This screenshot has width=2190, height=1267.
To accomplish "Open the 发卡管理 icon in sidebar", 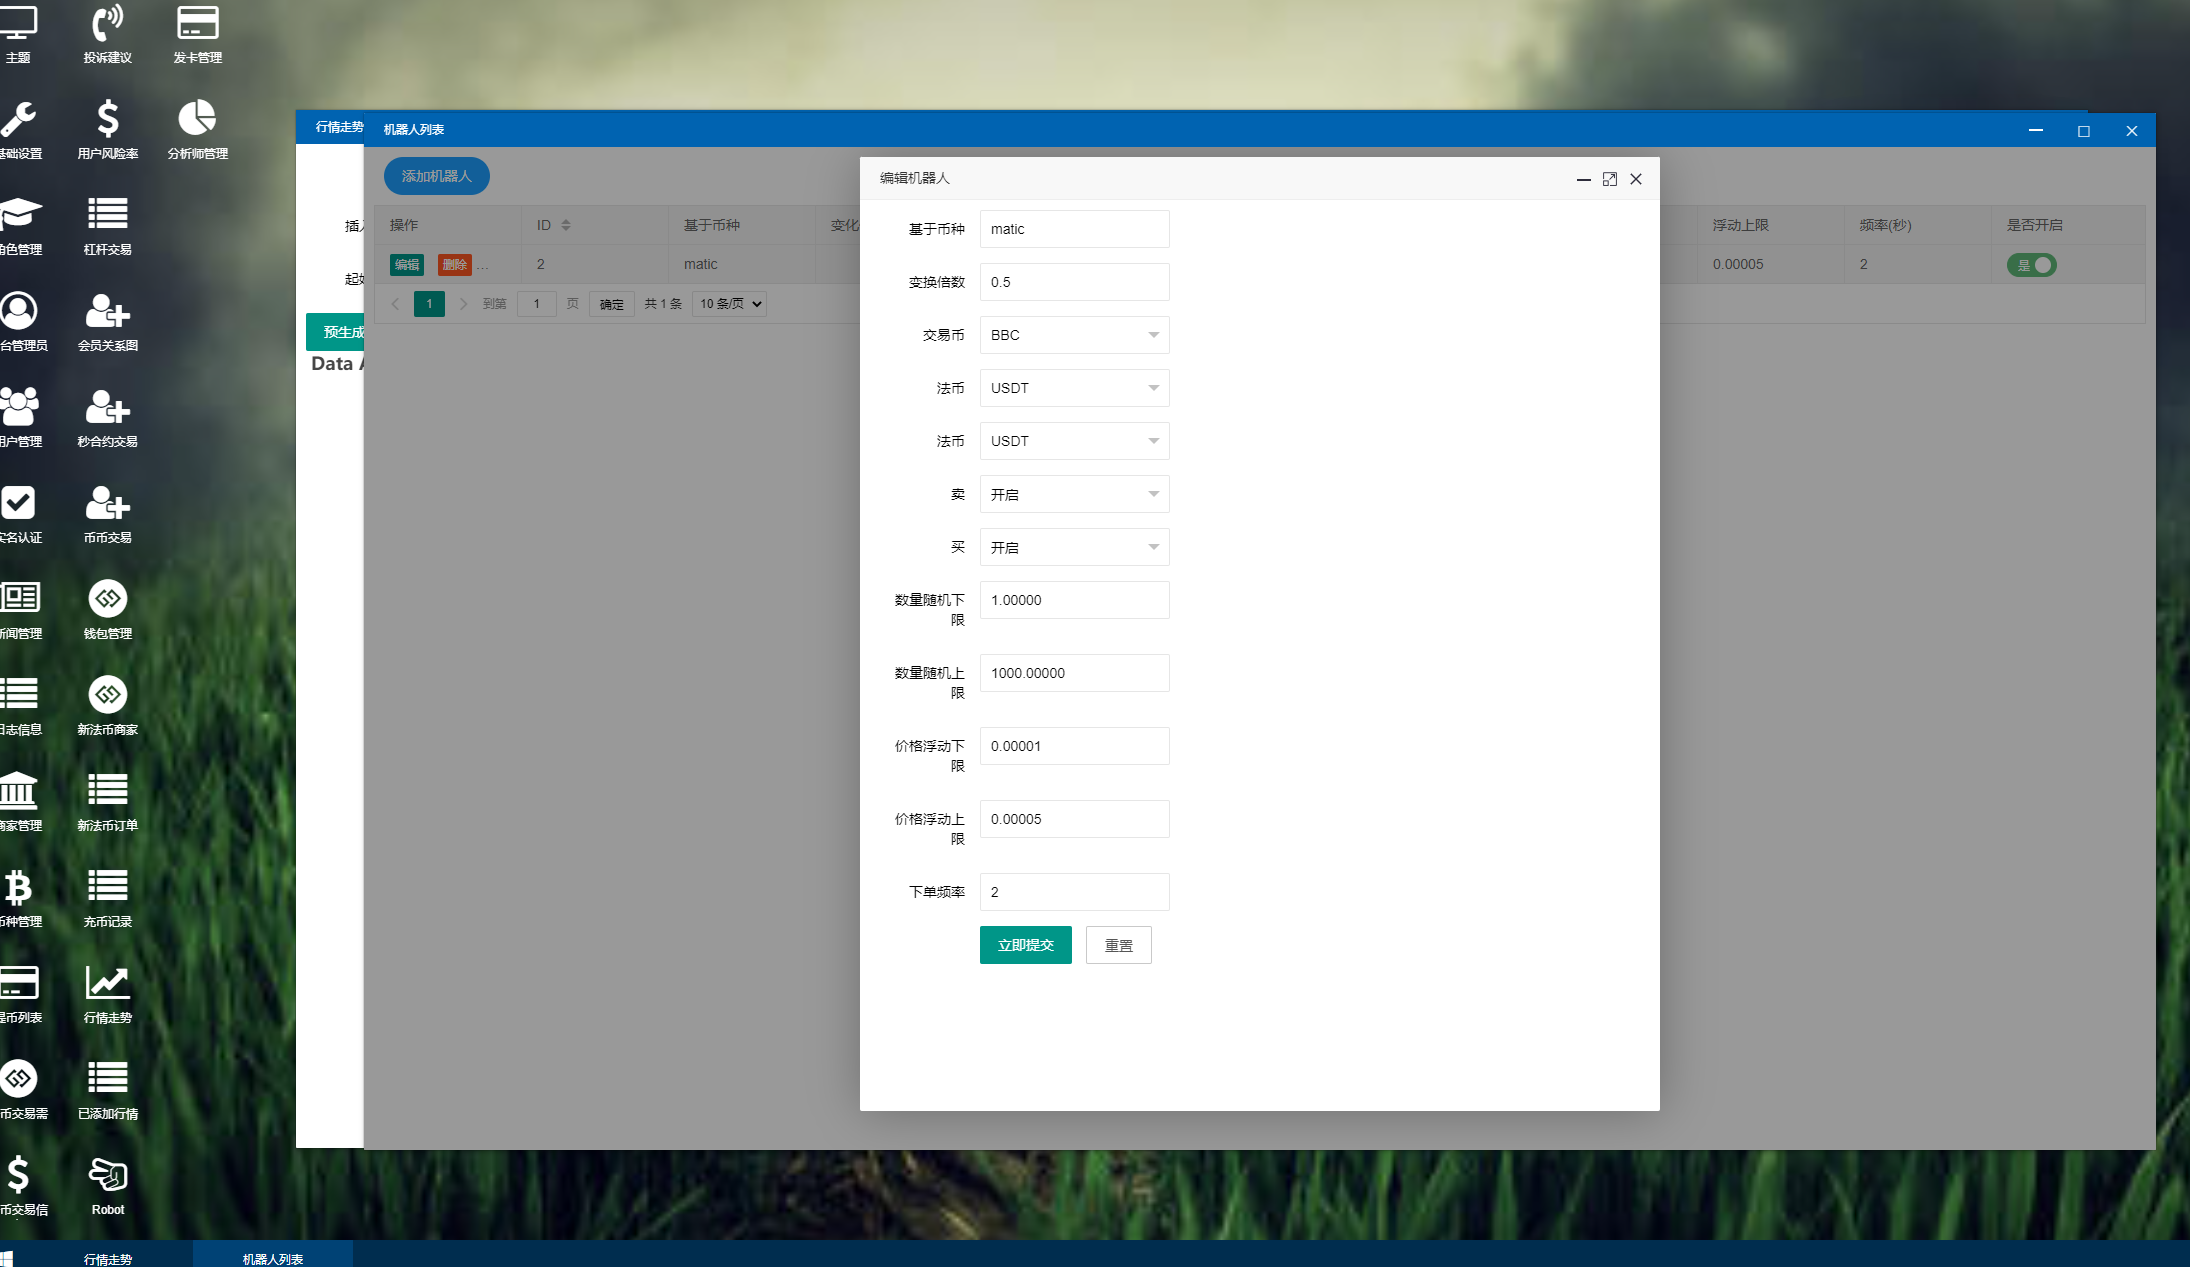I will coord(196,33).
